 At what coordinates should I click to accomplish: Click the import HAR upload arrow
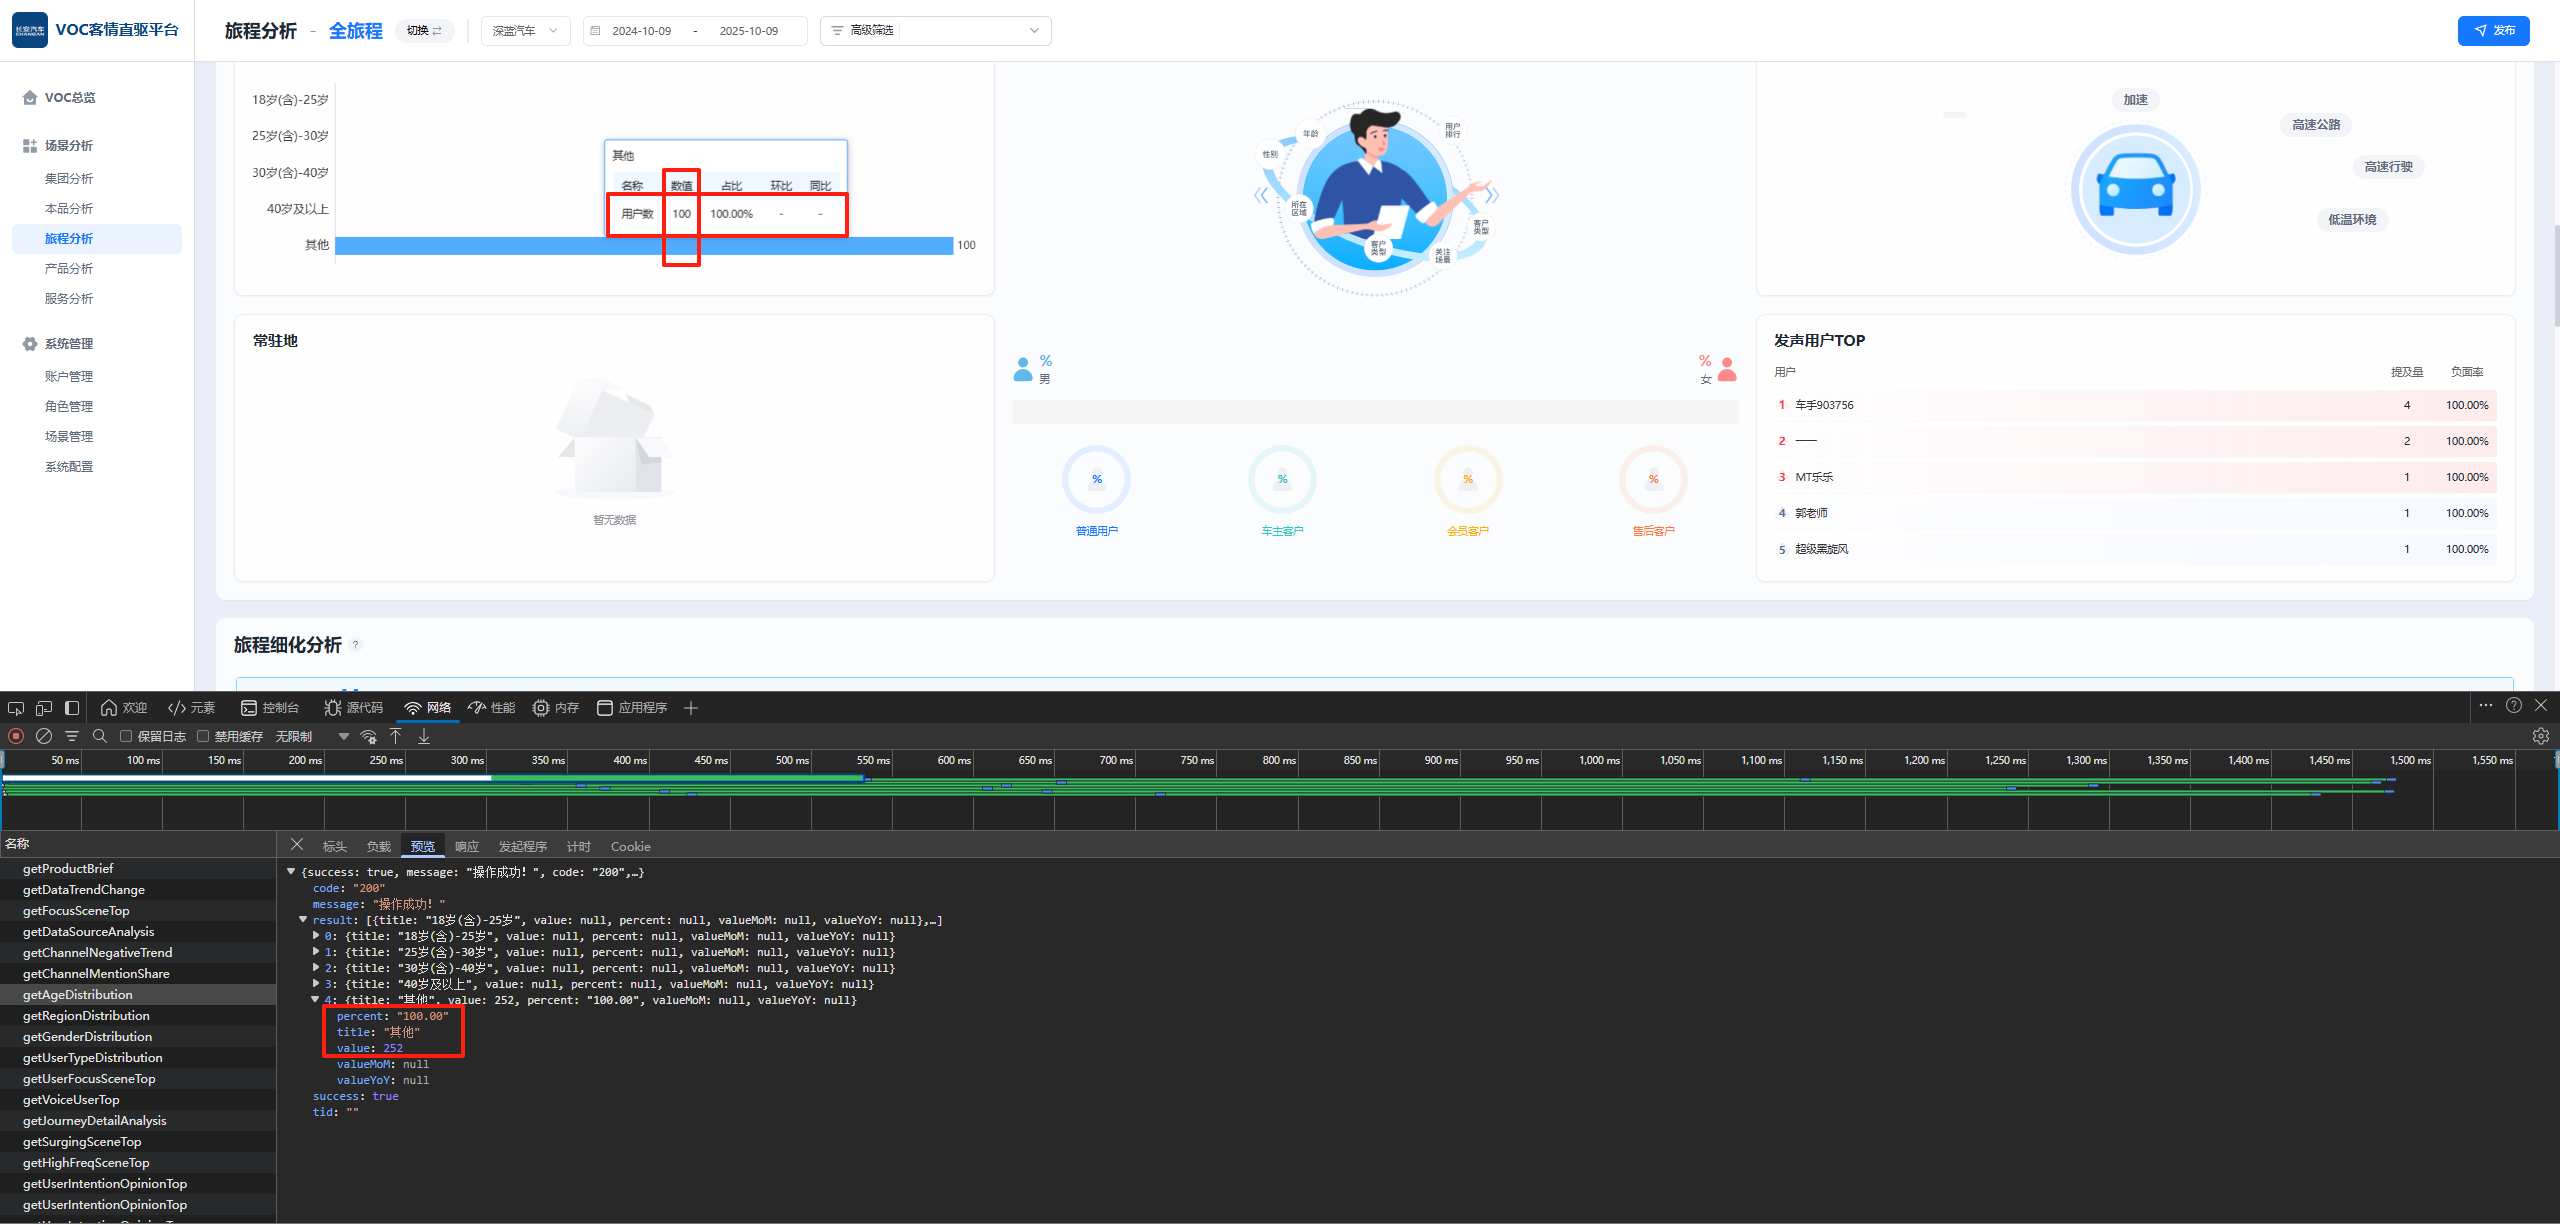tap(396, 736)
